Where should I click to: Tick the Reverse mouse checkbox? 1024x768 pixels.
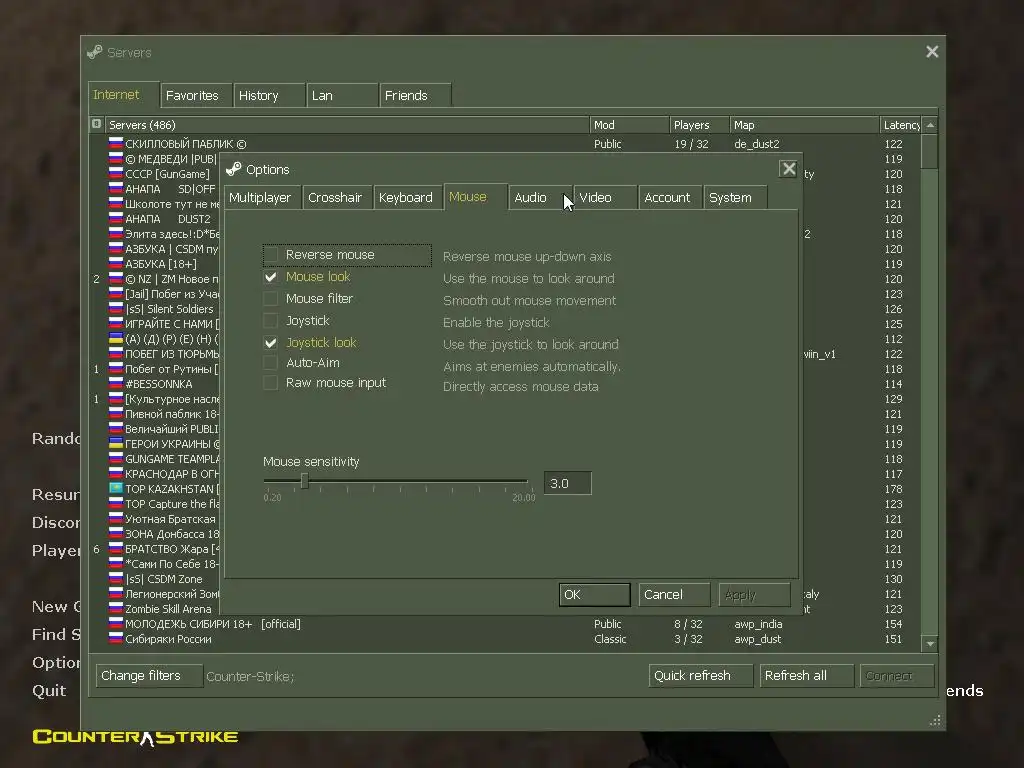click(x=270, y=255)
